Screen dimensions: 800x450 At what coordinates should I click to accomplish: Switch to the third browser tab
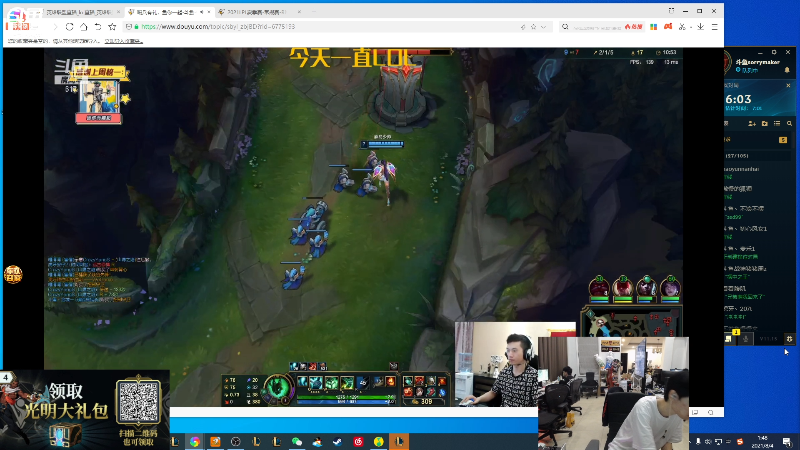[x=259, y=12]
